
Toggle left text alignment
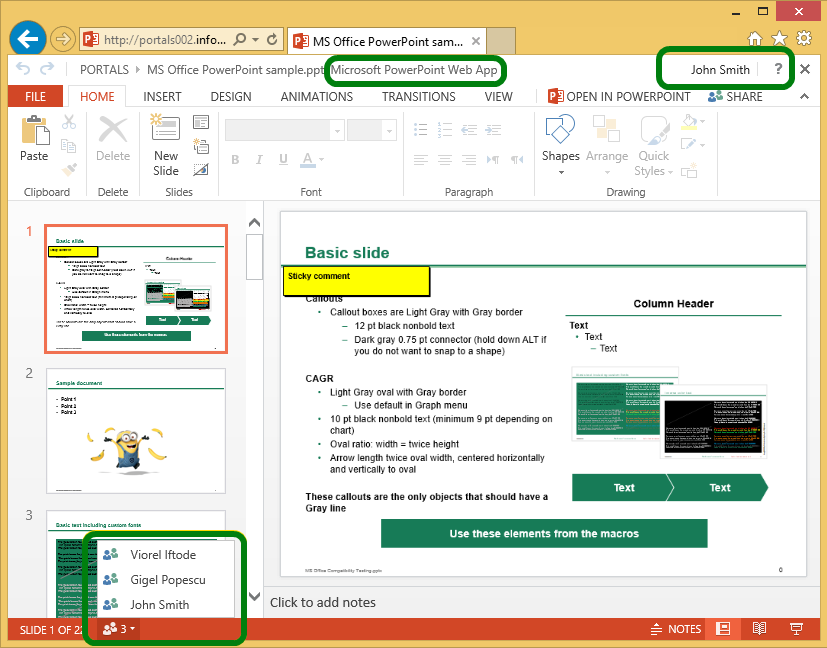click(420, 160)
